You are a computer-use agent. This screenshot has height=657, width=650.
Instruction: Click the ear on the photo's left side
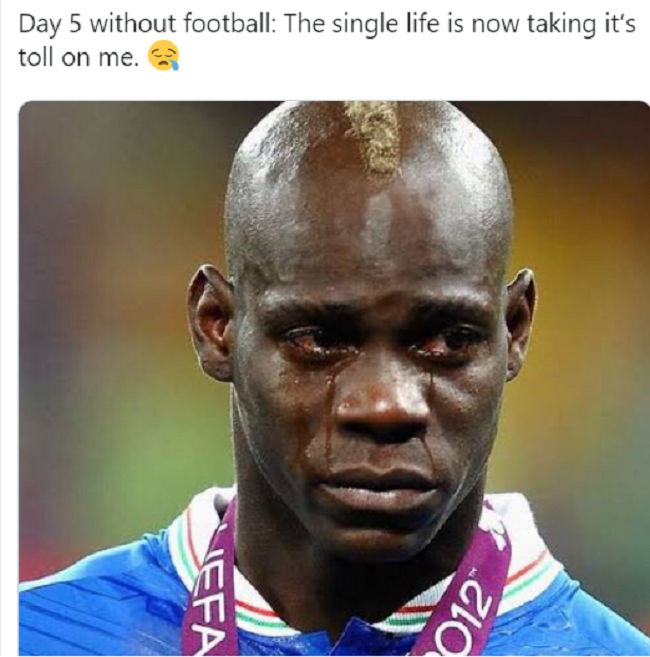pyautogui.click(x=210, y=322)
